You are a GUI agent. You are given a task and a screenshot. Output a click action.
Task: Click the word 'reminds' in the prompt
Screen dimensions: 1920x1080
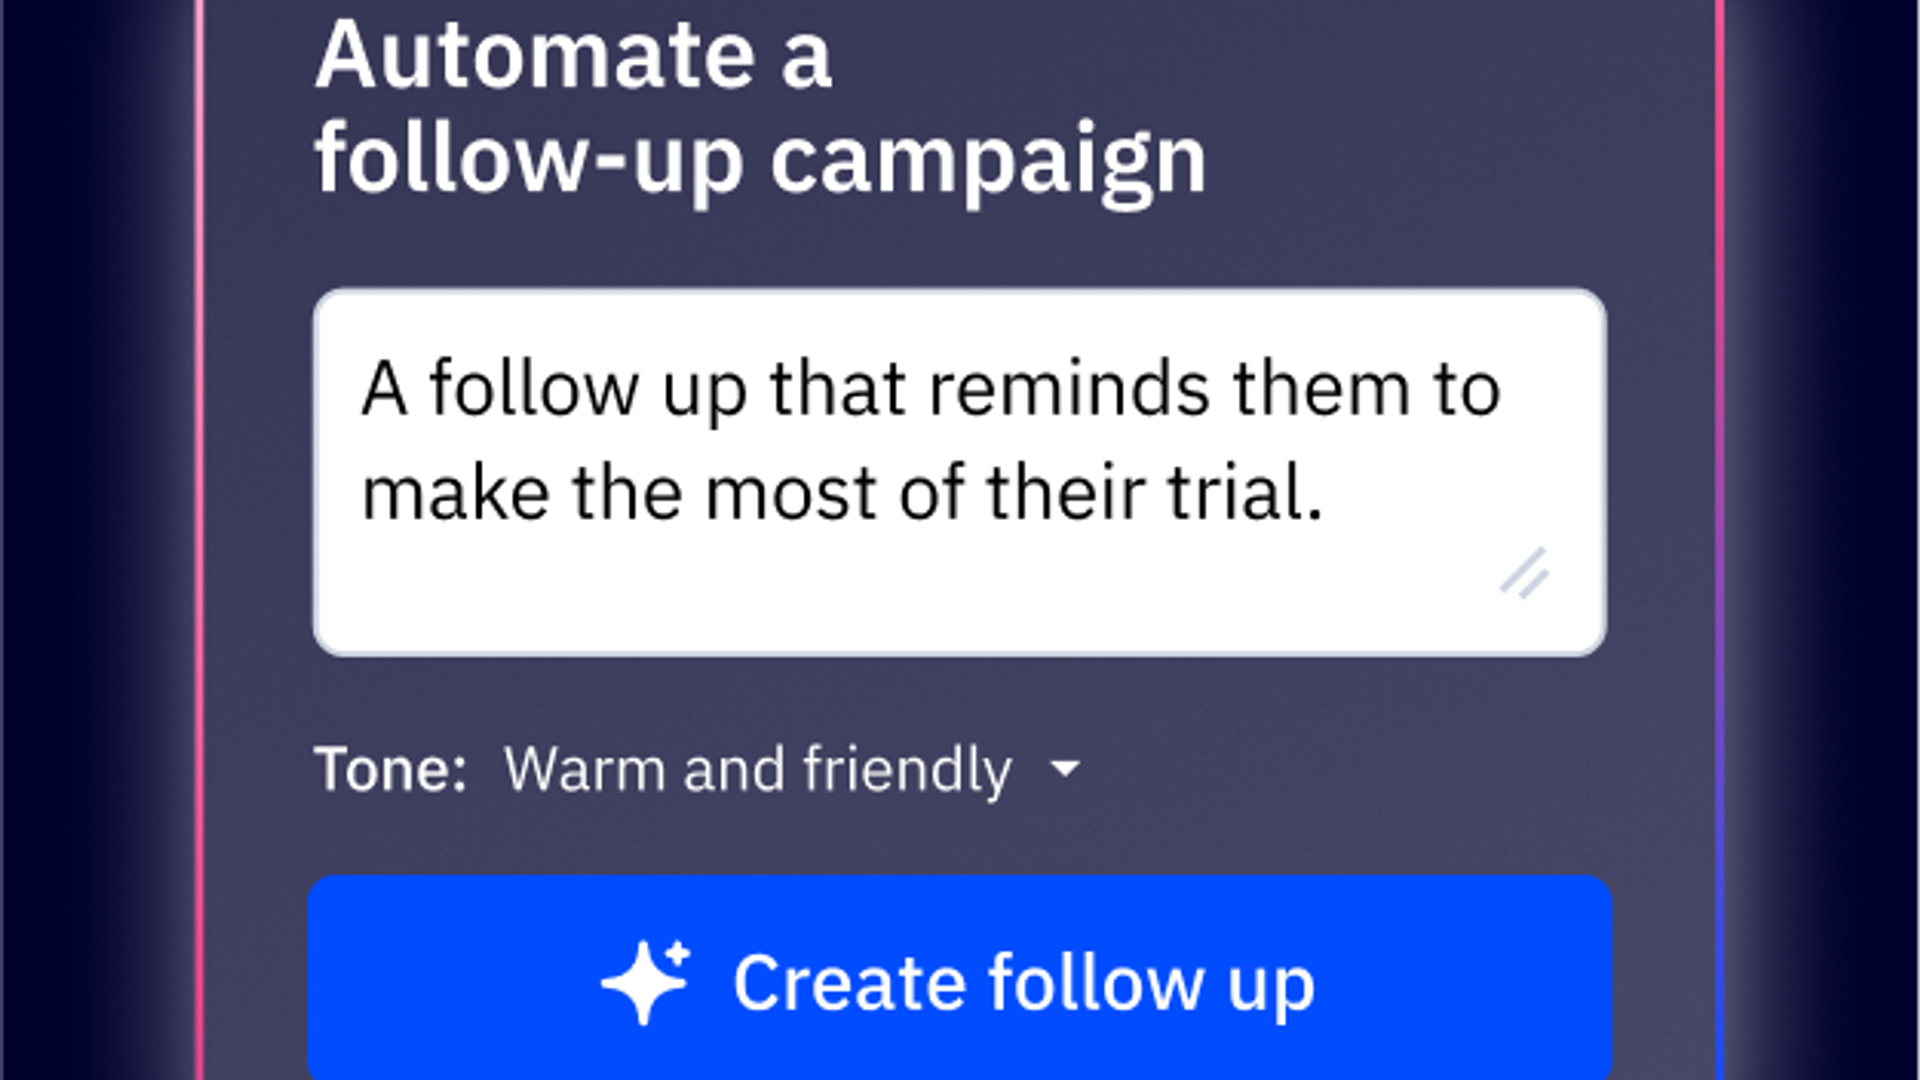pyautogui.click(x=1069, y=388)
